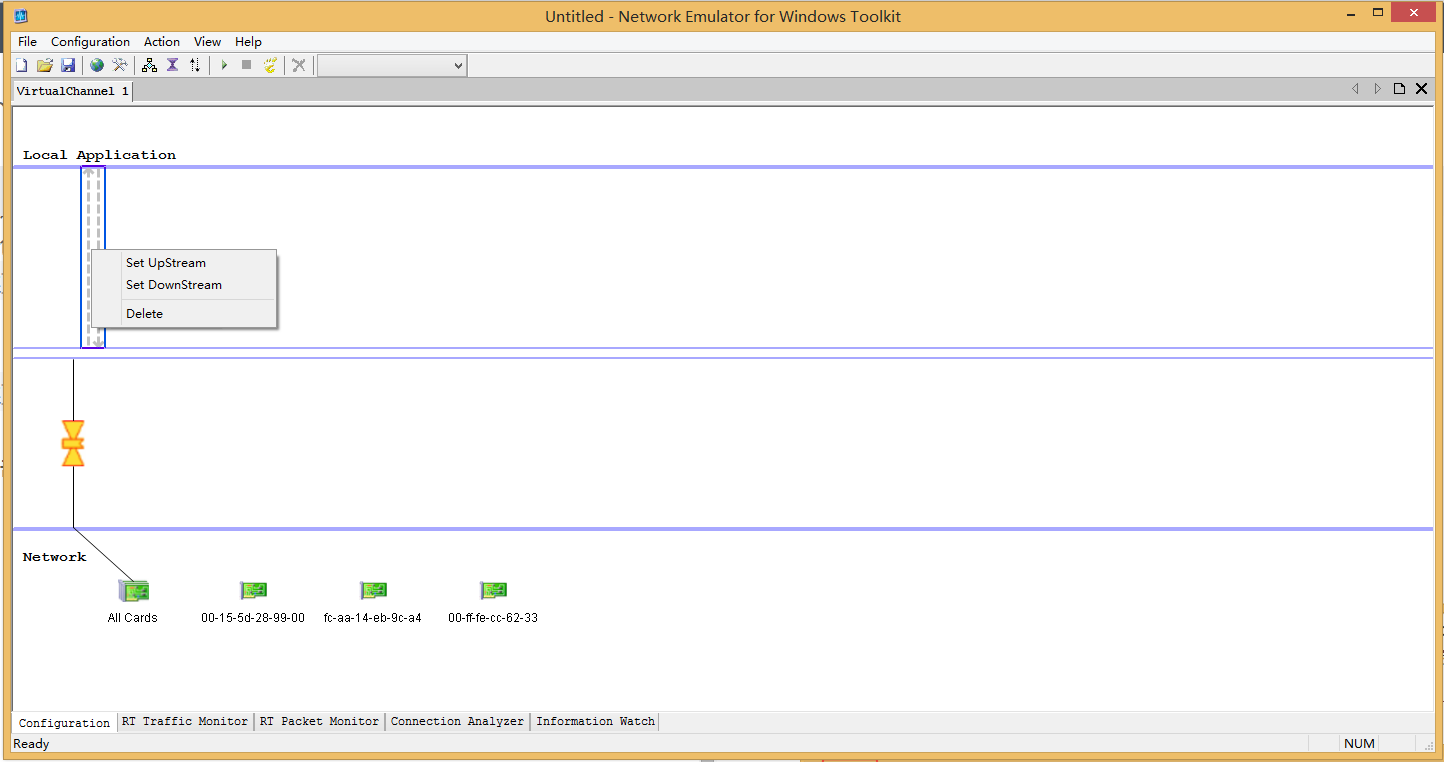Switch to RT Traffic Monitor tab
This screenshot has width=1444, height=762.
pos(185,721)
